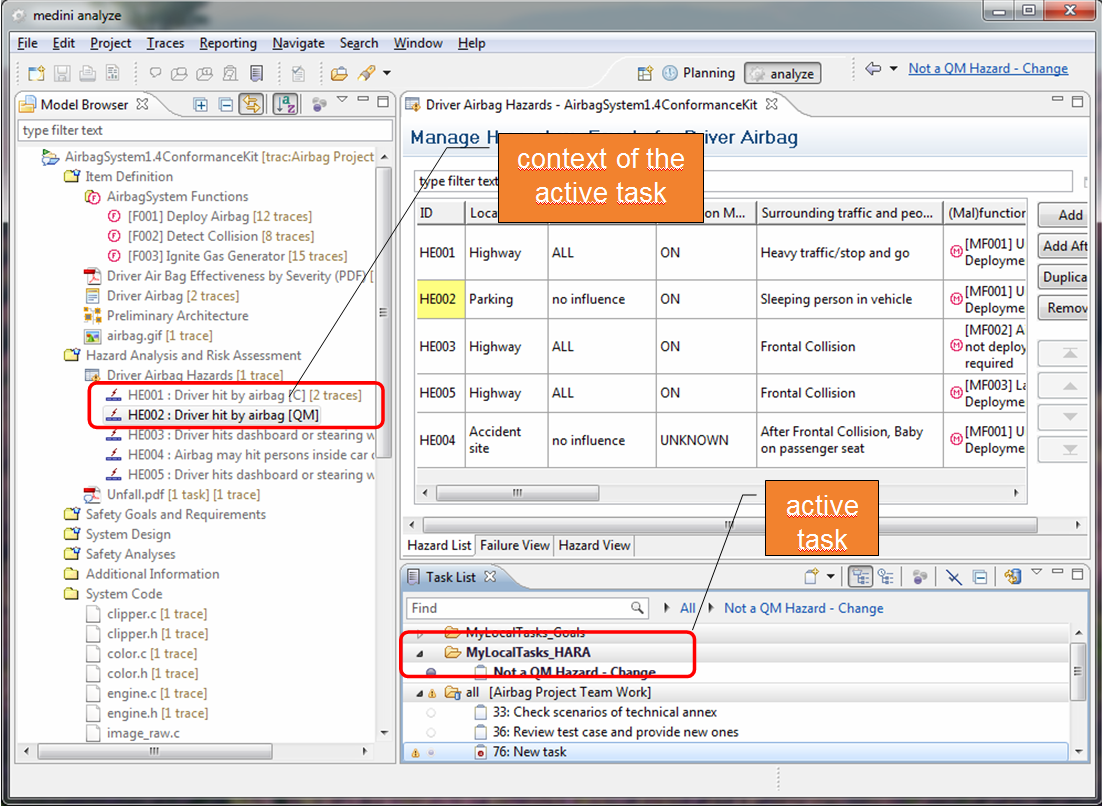This screenshot has height=806, width=1111.
Task: Click Synchronize icon in Task List toolbar
Action: point(1013,577)
